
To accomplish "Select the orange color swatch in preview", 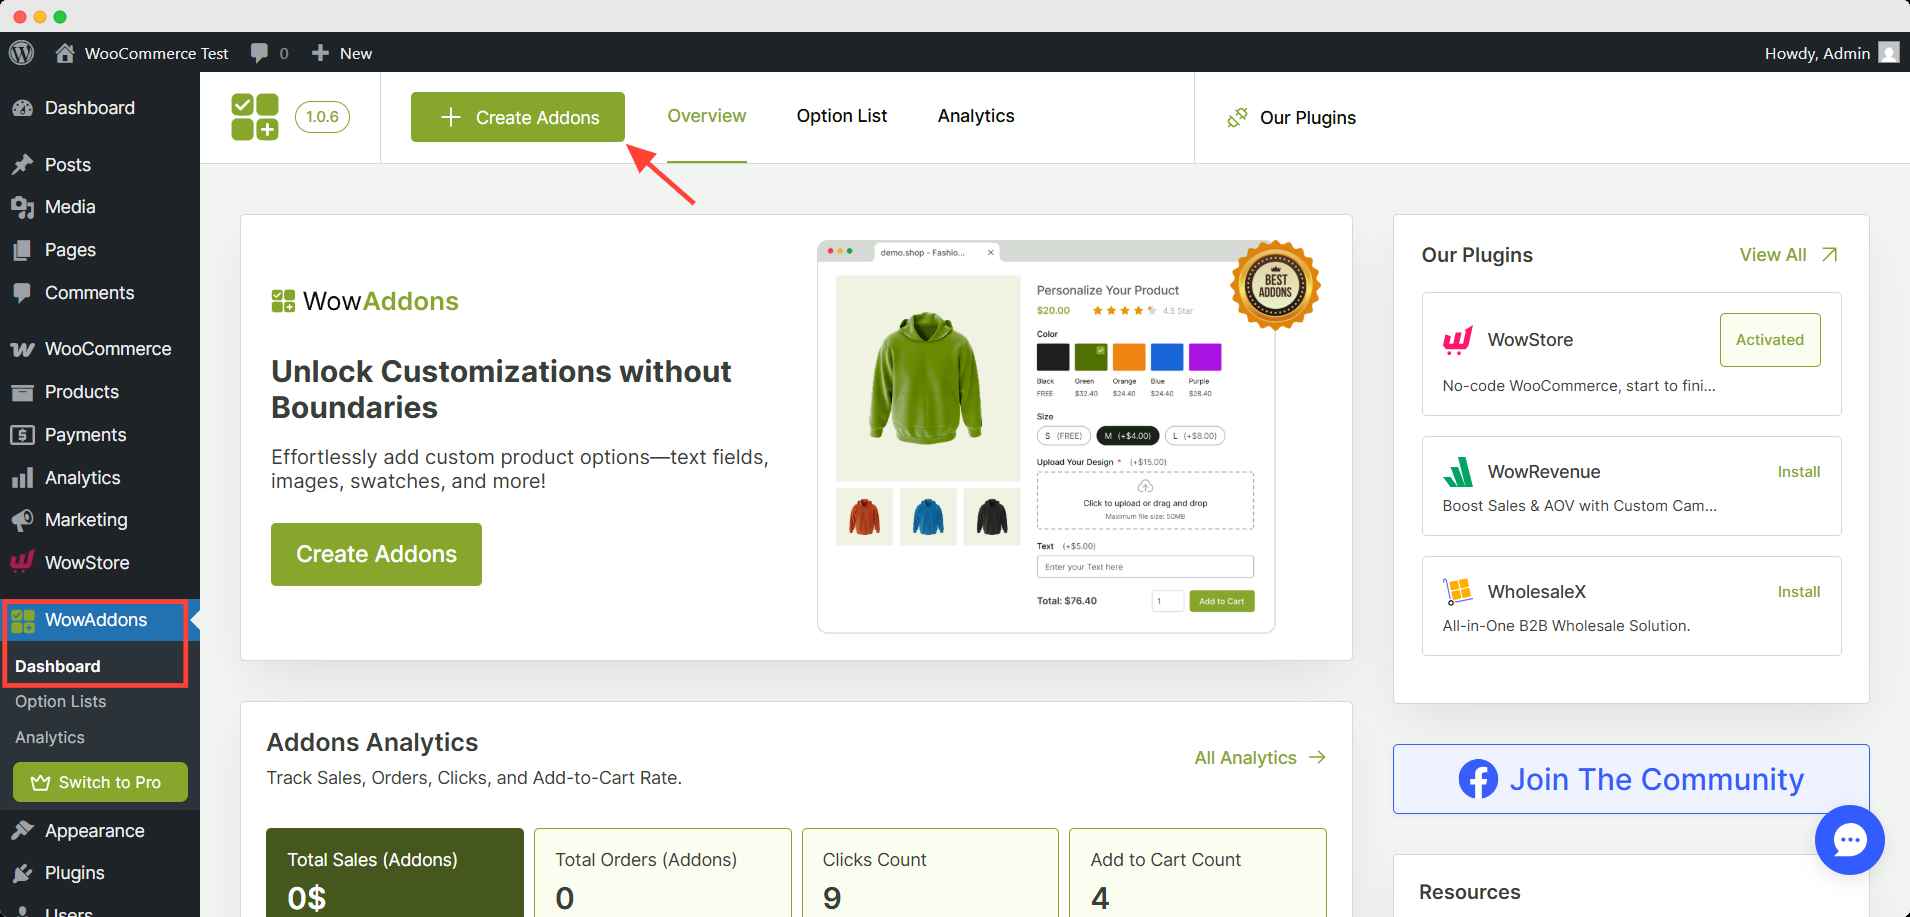I will (x=1129, y=357).
